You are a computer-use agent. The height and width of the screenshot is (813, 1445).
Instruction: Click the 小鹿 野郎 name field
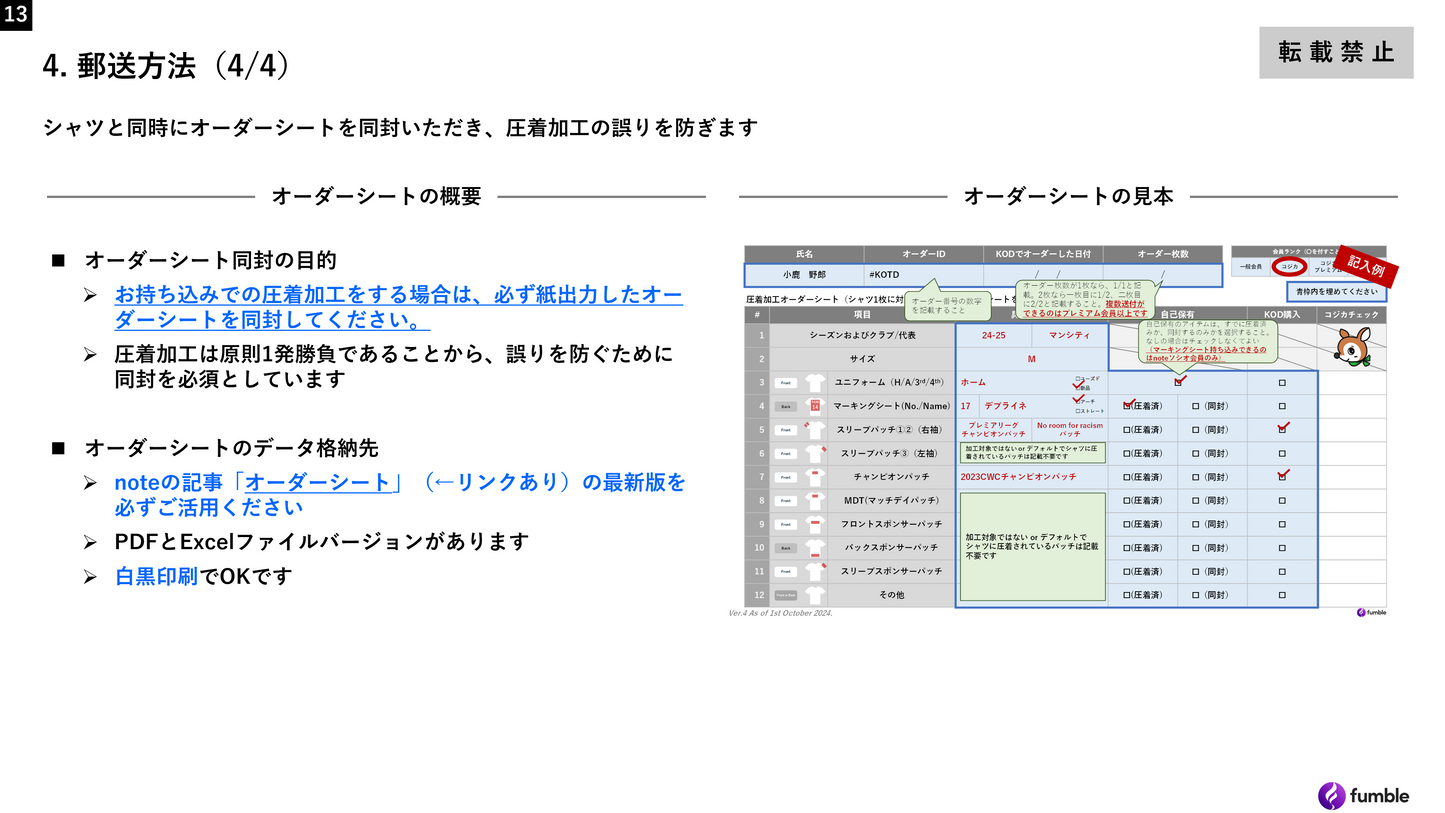point(804,274)
